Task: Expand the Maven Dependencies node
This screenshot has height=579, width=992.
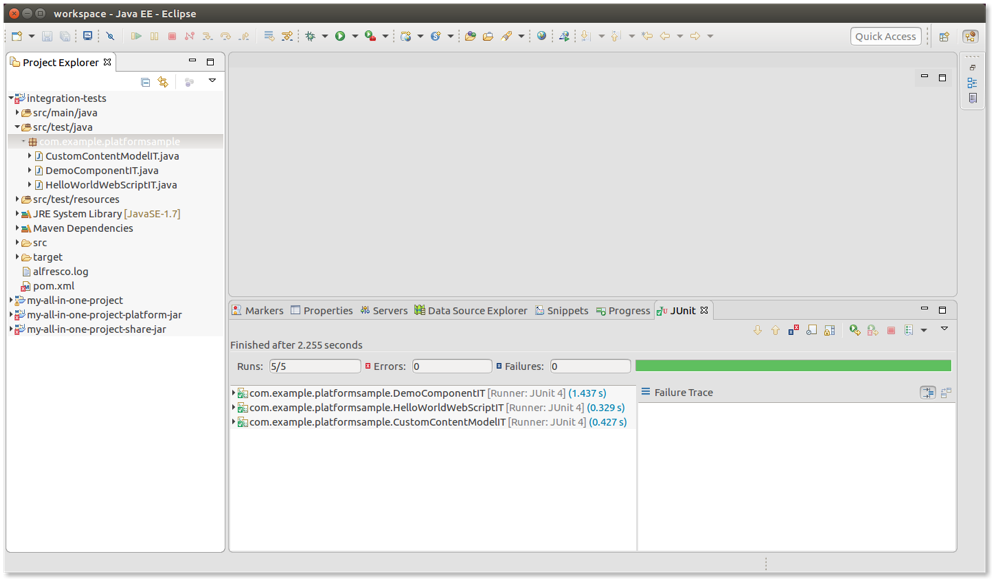Action: click(x=17, y=228)
